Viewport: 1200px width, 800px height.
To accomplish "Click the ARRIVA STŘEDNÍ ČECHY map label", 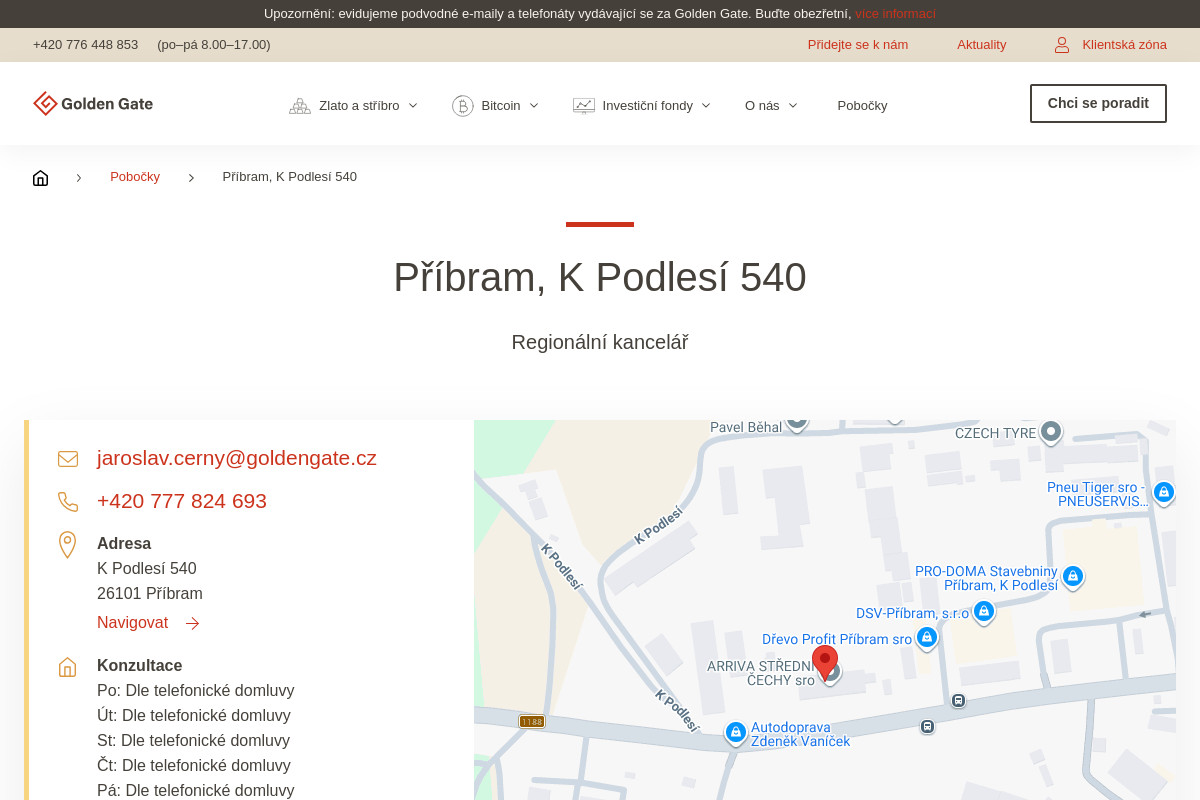I will click(x=761, y=673).
